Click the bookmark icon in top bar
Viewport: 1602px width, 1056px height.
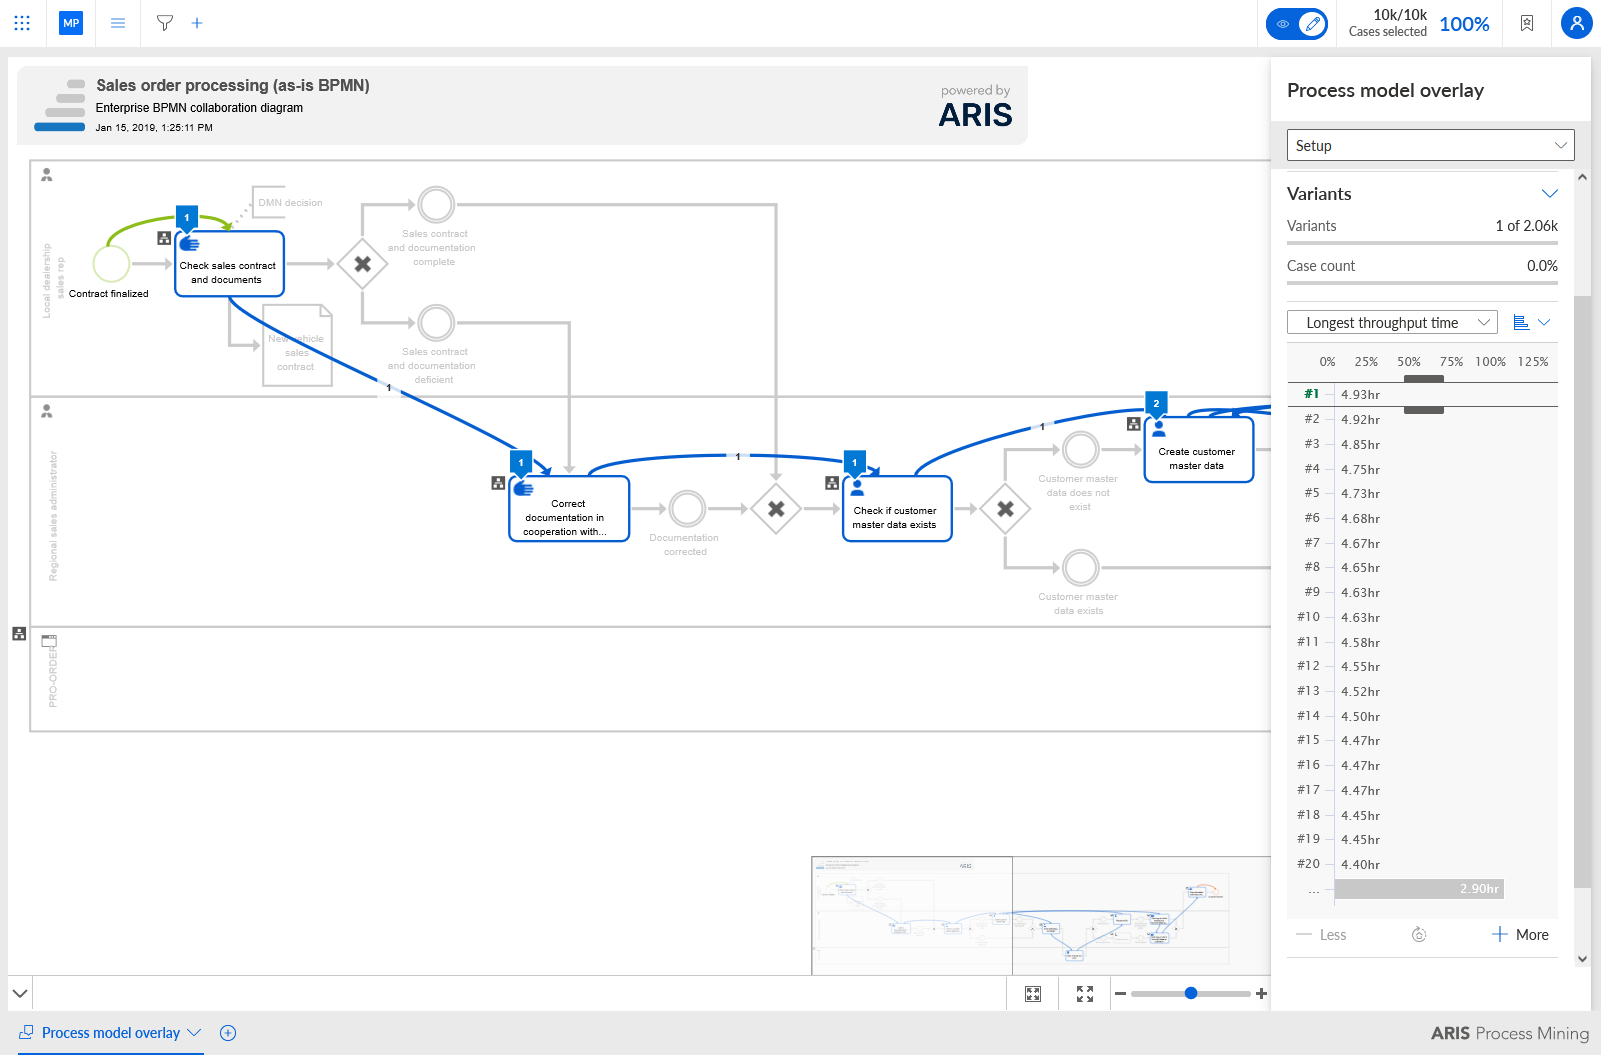point(1527,23)
